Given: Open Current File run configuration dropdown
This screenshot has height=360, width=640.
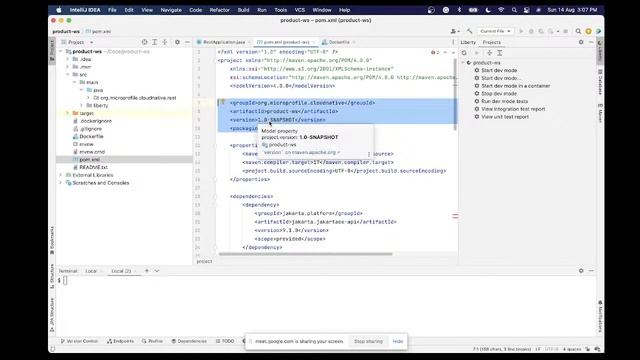Looking at the screenshot, I should 495,31.
